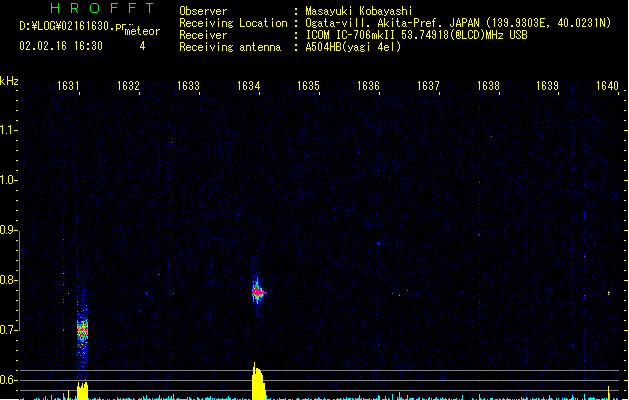Click observer name Masayuki Kobayashi

pyautogui.click(x=359, y=11)
